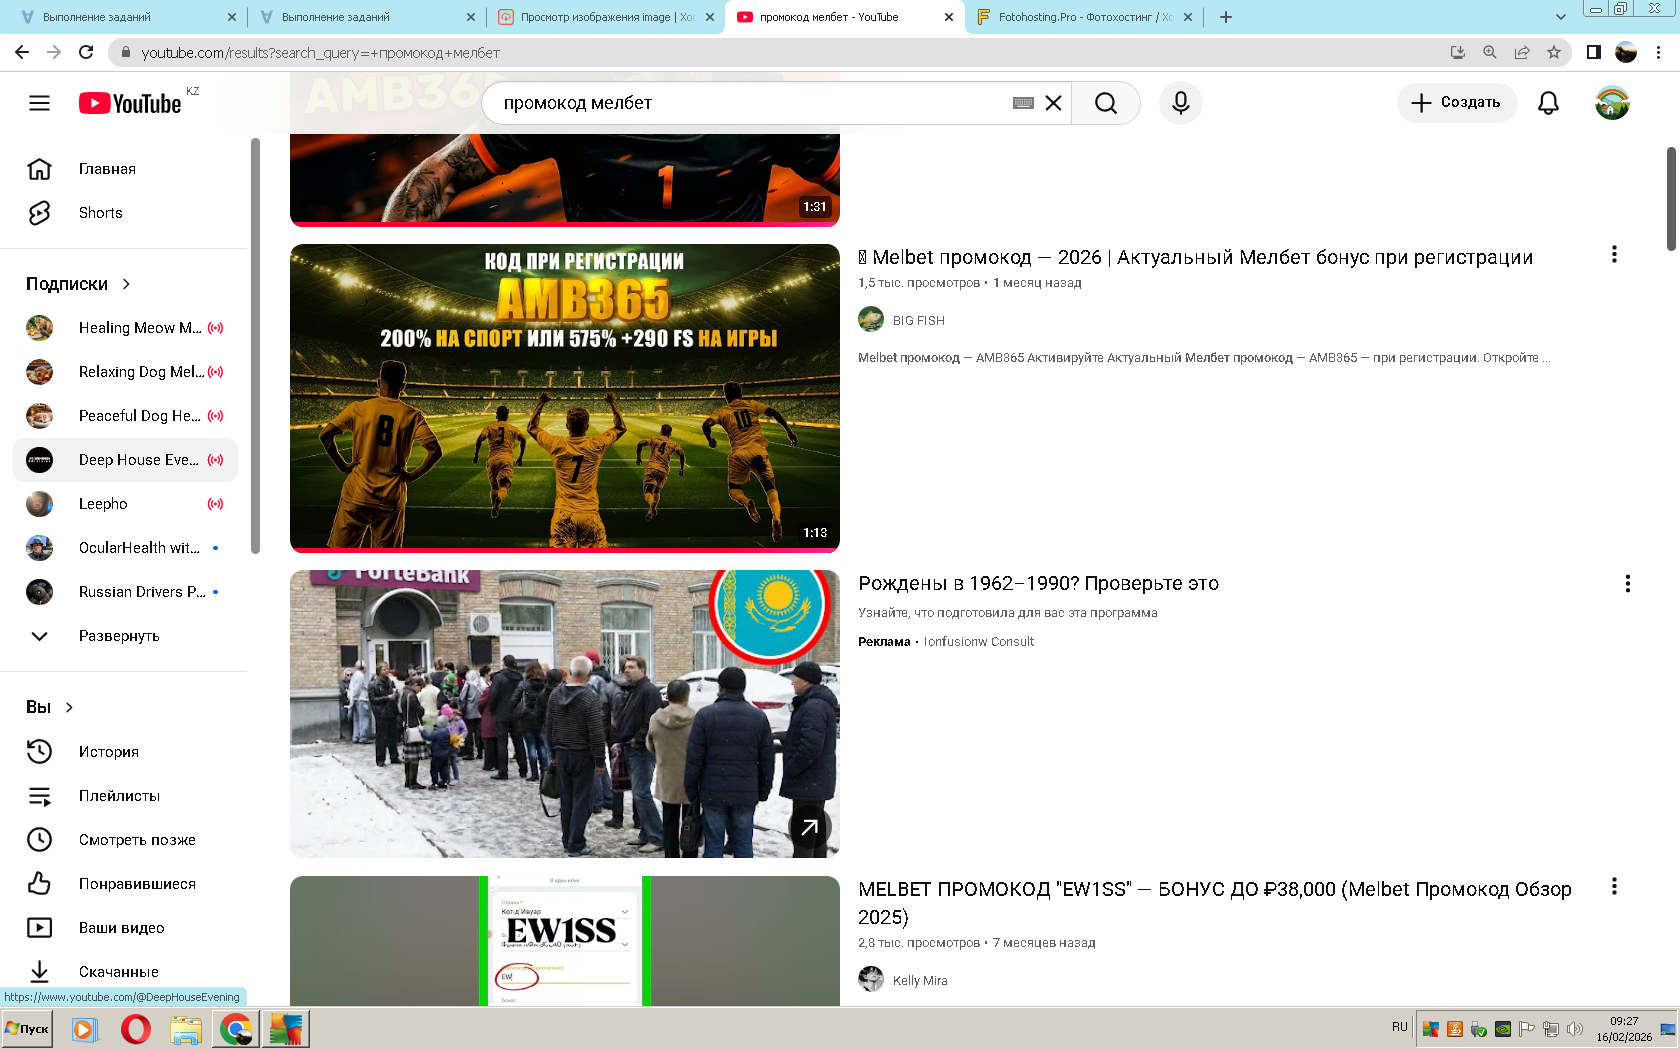1680x1050 pixels.
Task: Clear the search query with X
Action: pos(1053,103)
